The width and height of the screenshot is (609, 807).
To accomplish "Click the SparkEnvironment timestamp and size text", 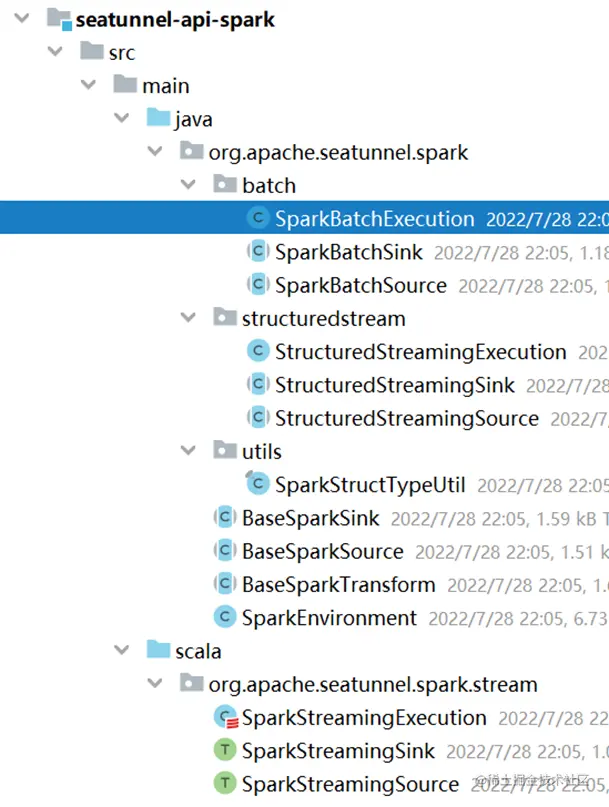I will [518, 619].
